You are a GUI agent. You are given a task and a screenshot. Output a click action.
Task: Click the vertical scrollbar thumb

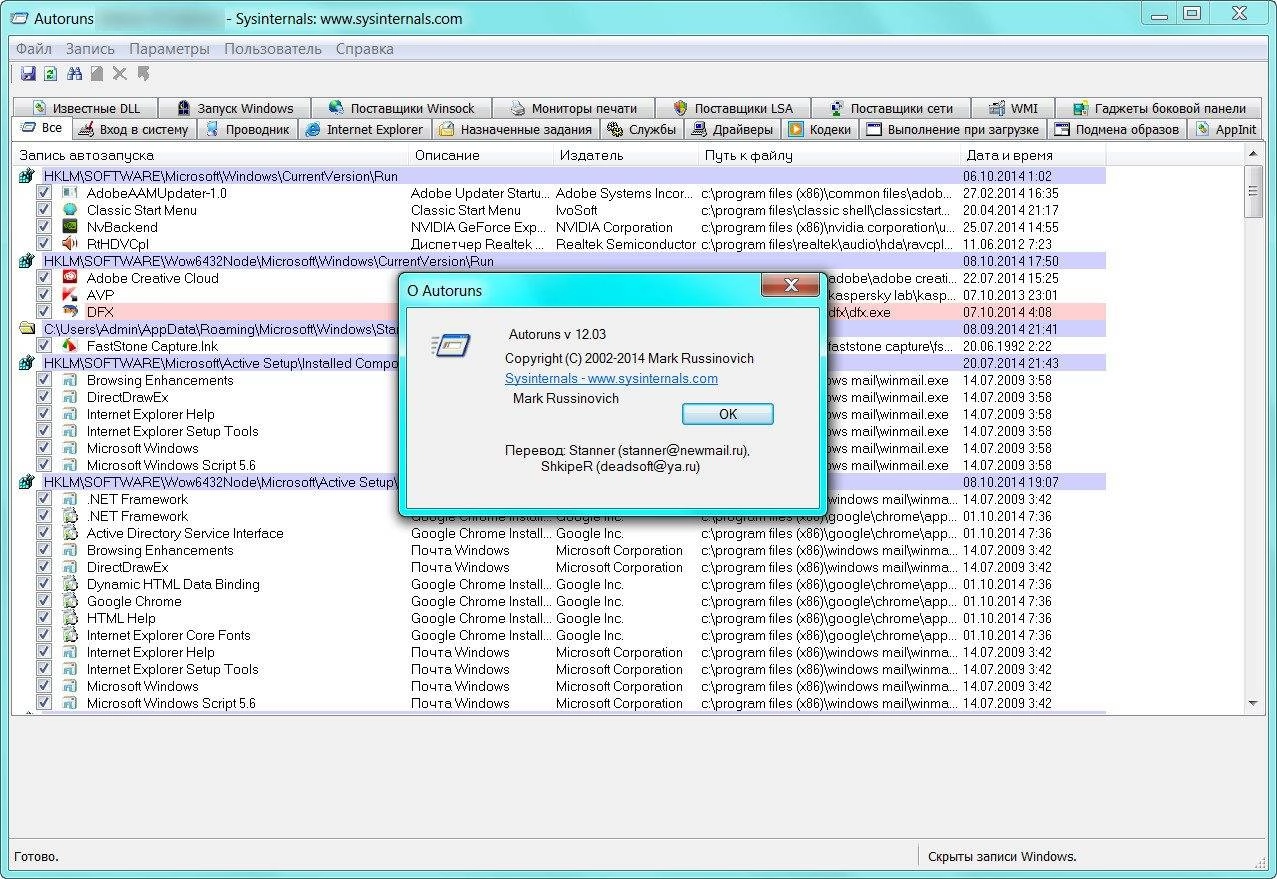(x=1252, y=191)
